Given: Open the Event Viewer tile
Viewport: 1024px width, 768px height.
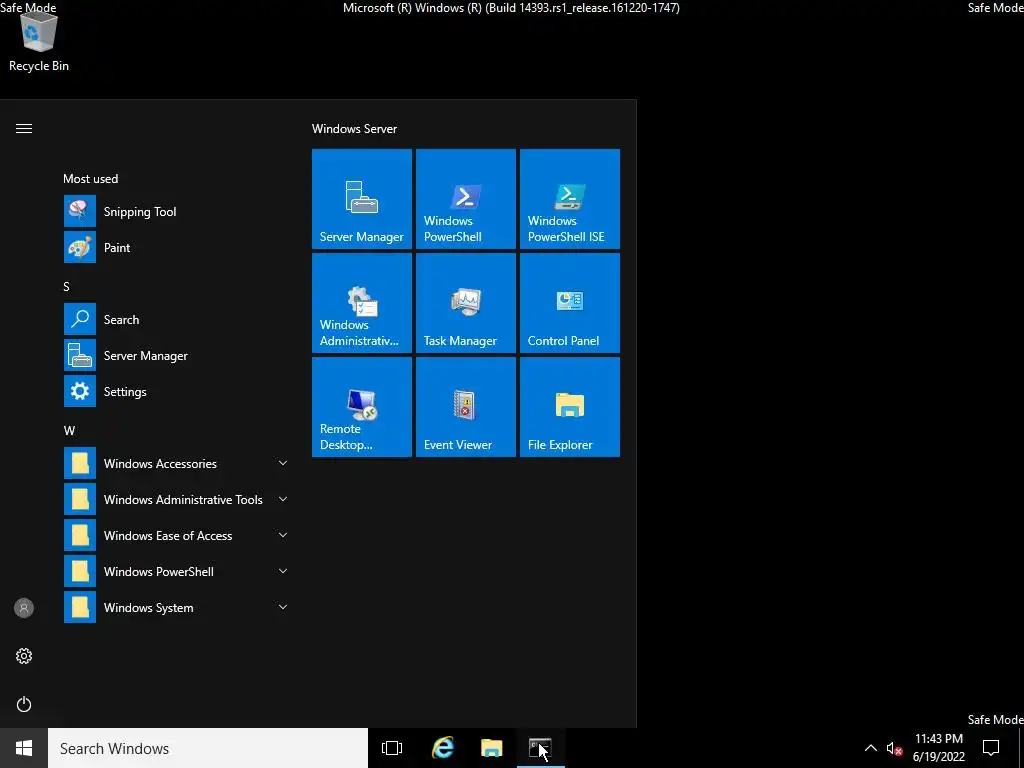Looking at the screenshot, I should pos(466,407).
